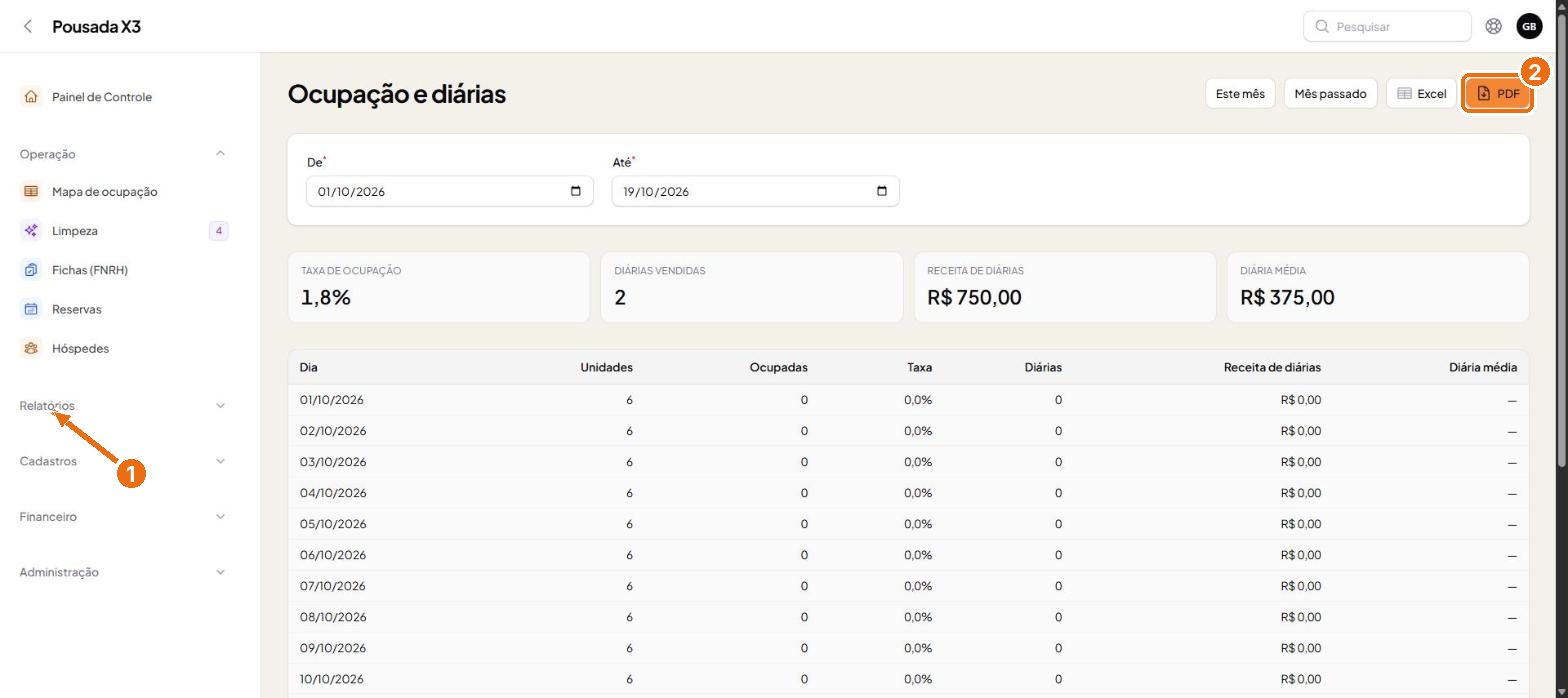Click the Unidades column header
Screen dimensions: 1568x698
coord(606,367)
